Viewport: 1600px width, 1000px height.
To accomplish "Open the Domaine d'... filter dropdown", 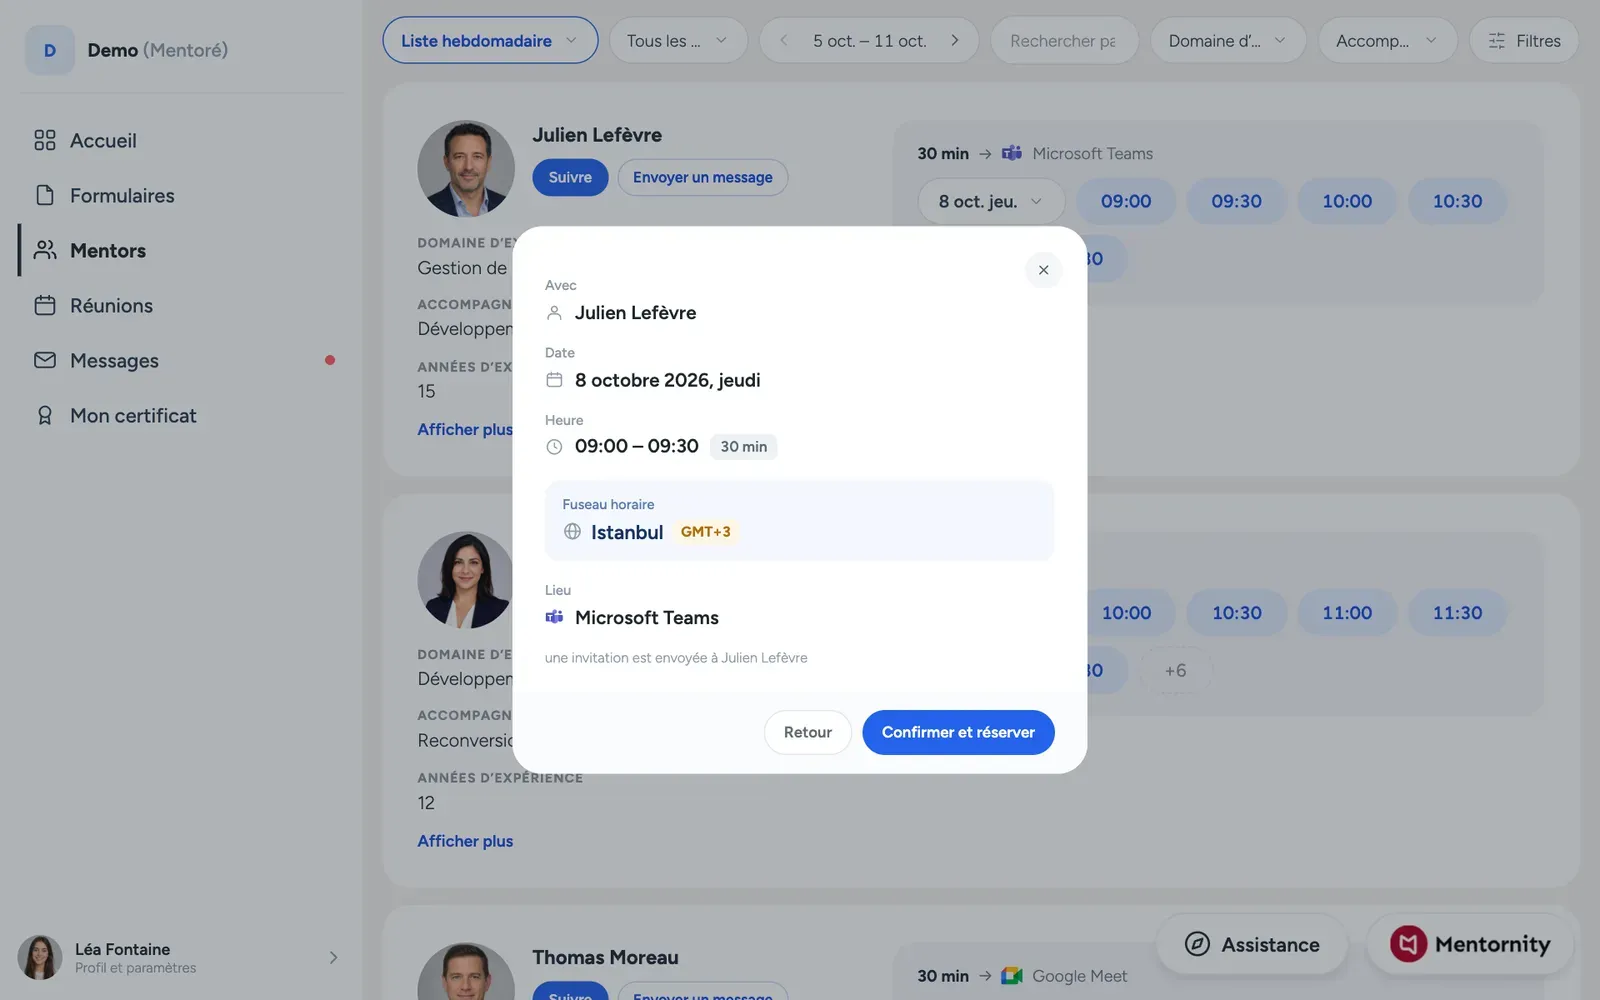I will [1228, 41].
